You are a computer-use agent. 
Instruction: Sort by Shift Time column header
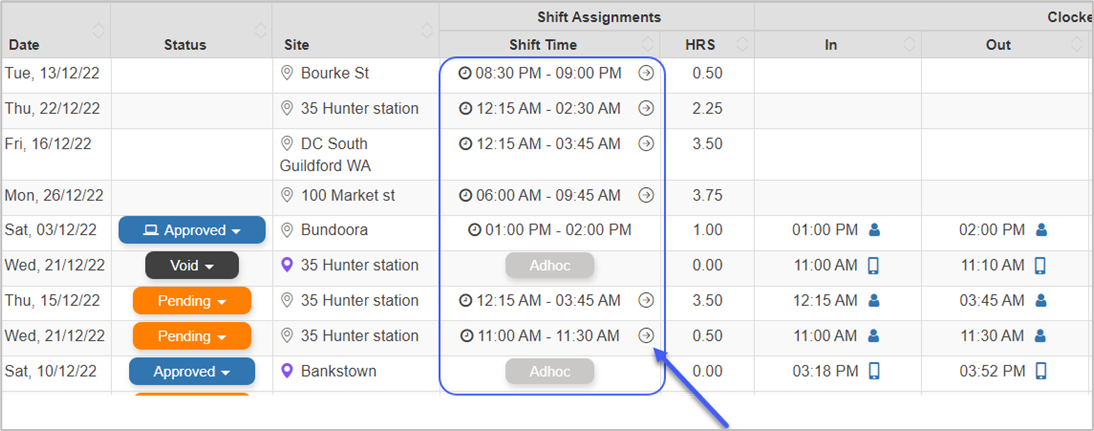tap(648, 44)
